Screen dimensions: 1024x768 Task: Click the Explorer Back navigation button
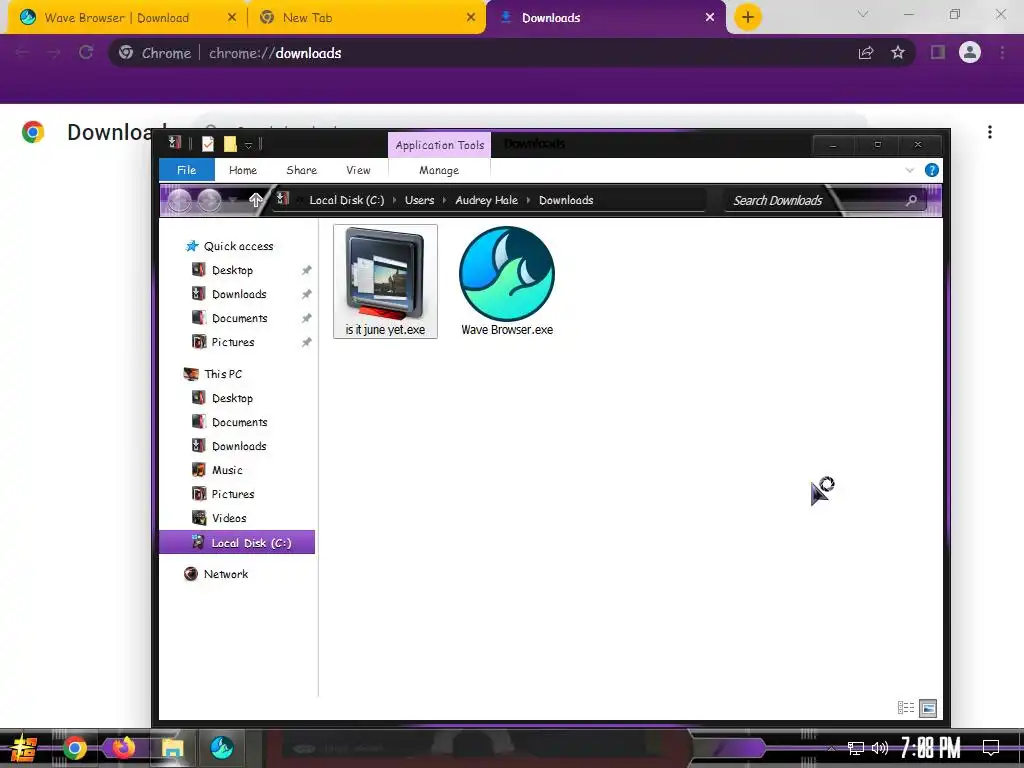[x=180, y=200]
